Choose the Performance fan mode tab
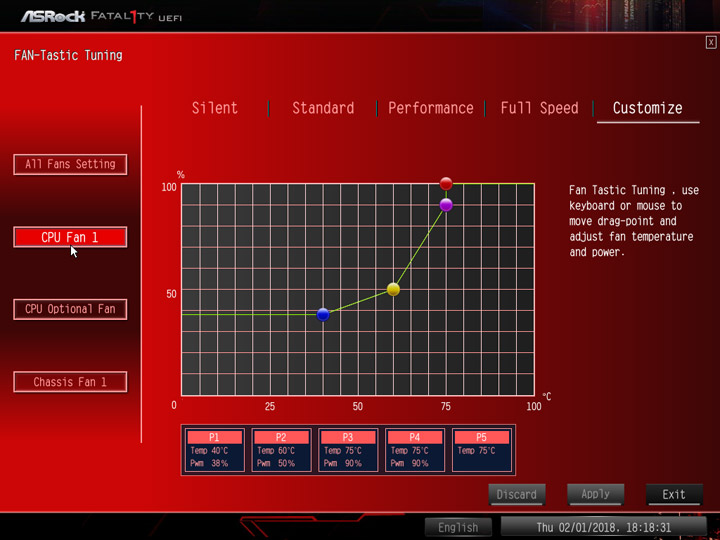Screen dimensions: 720x540 click(x=430, y=108)
